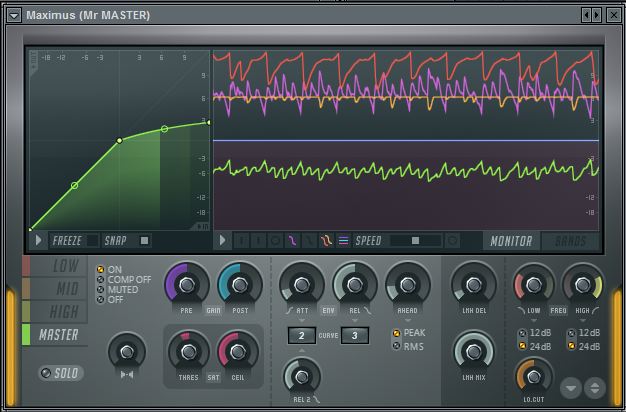Click the MONITOR button

coord(511,241)
